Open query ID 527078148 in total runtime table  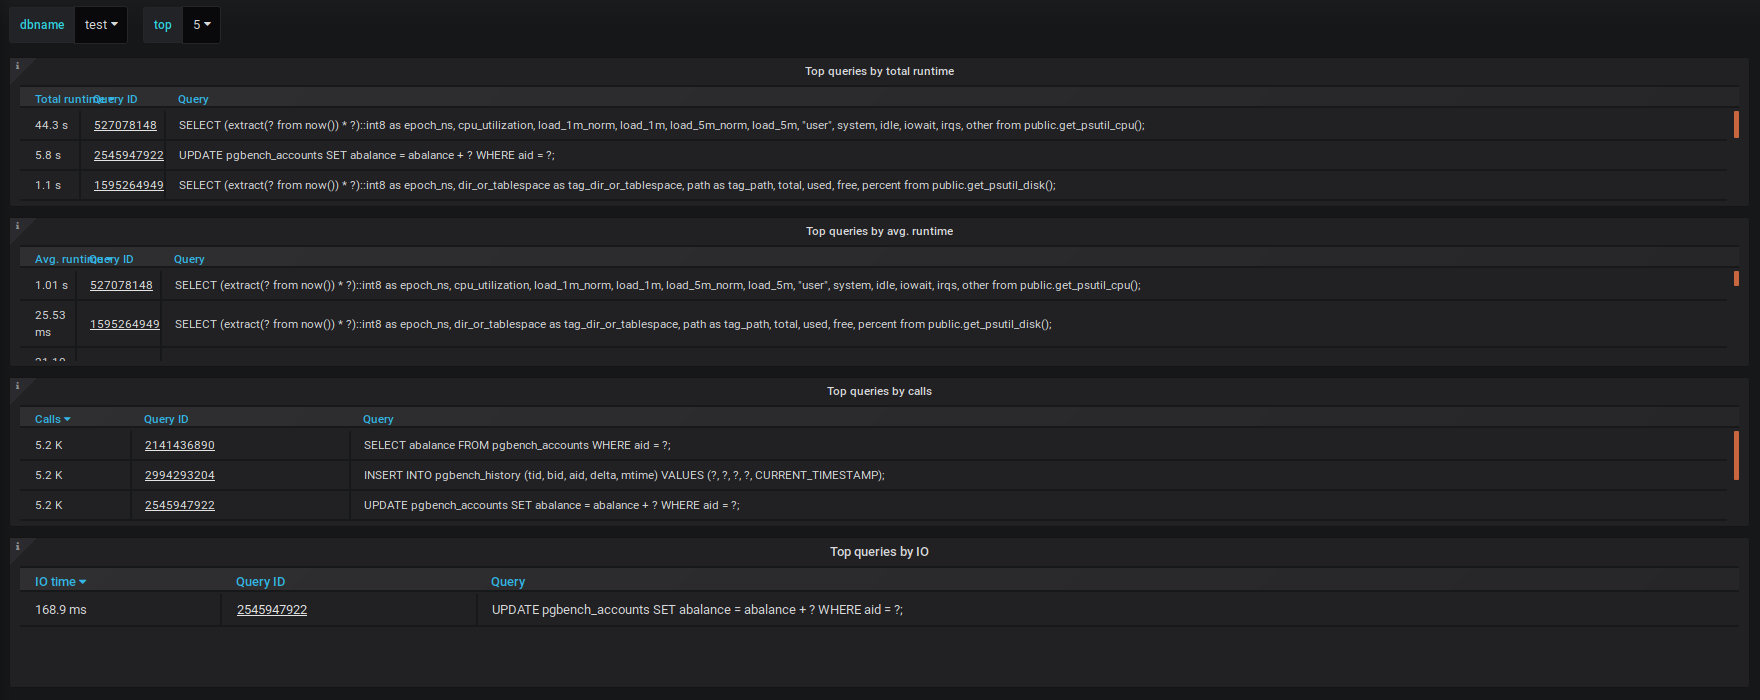click(x=125, y=125)
